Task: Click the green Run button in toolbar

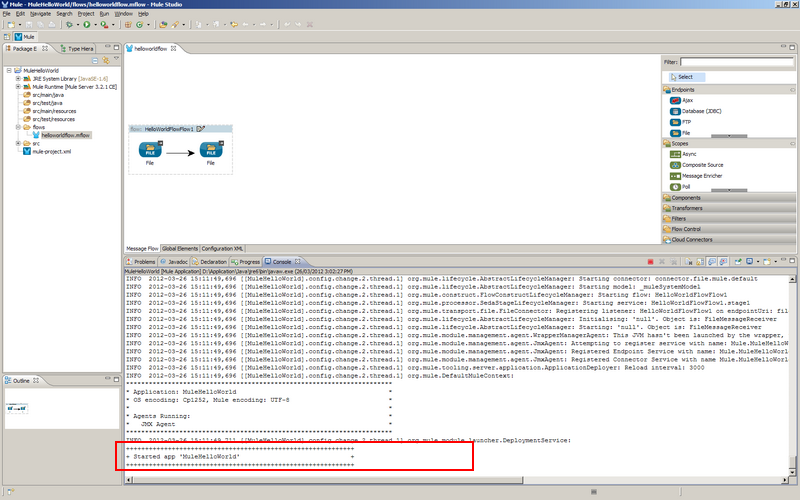Action: [87, 24]
